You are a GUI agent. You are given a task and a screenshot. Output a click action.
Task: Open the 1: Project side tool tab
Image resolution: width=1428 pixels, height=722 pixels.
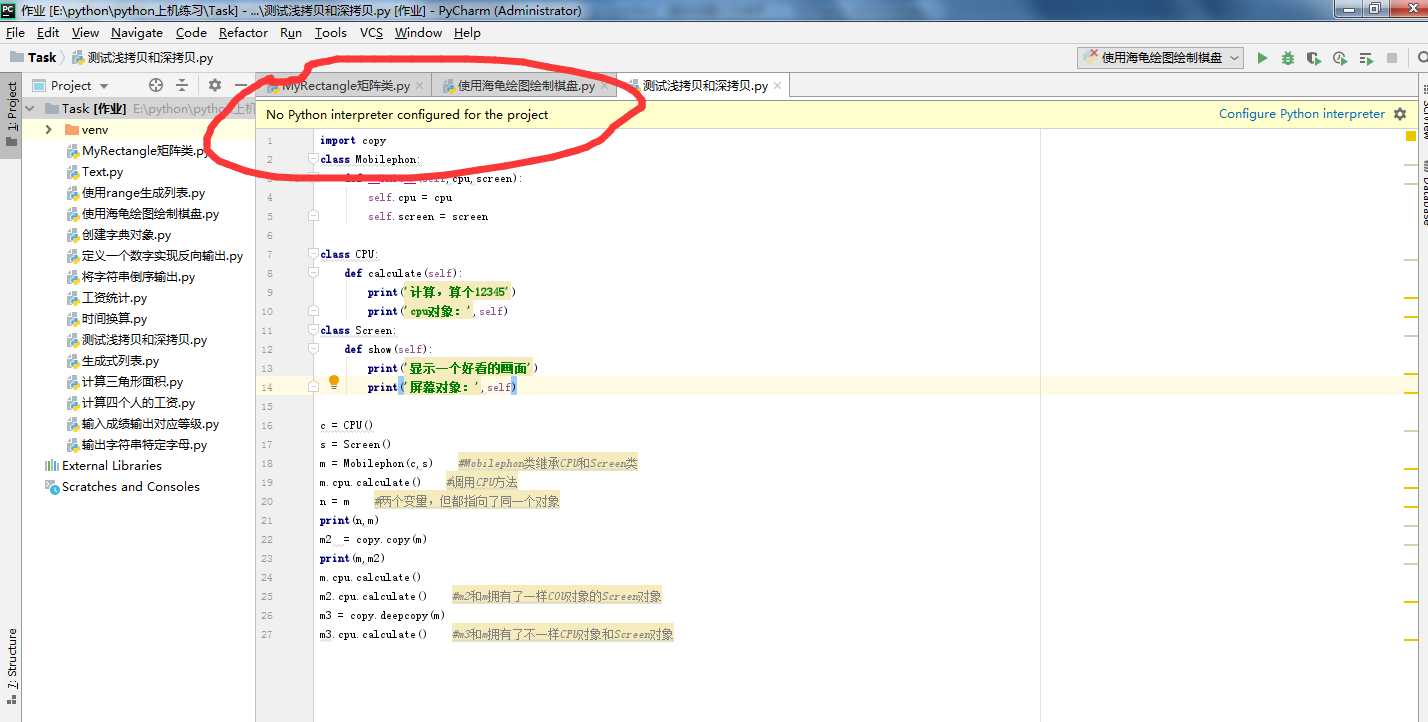coord(12,113)
